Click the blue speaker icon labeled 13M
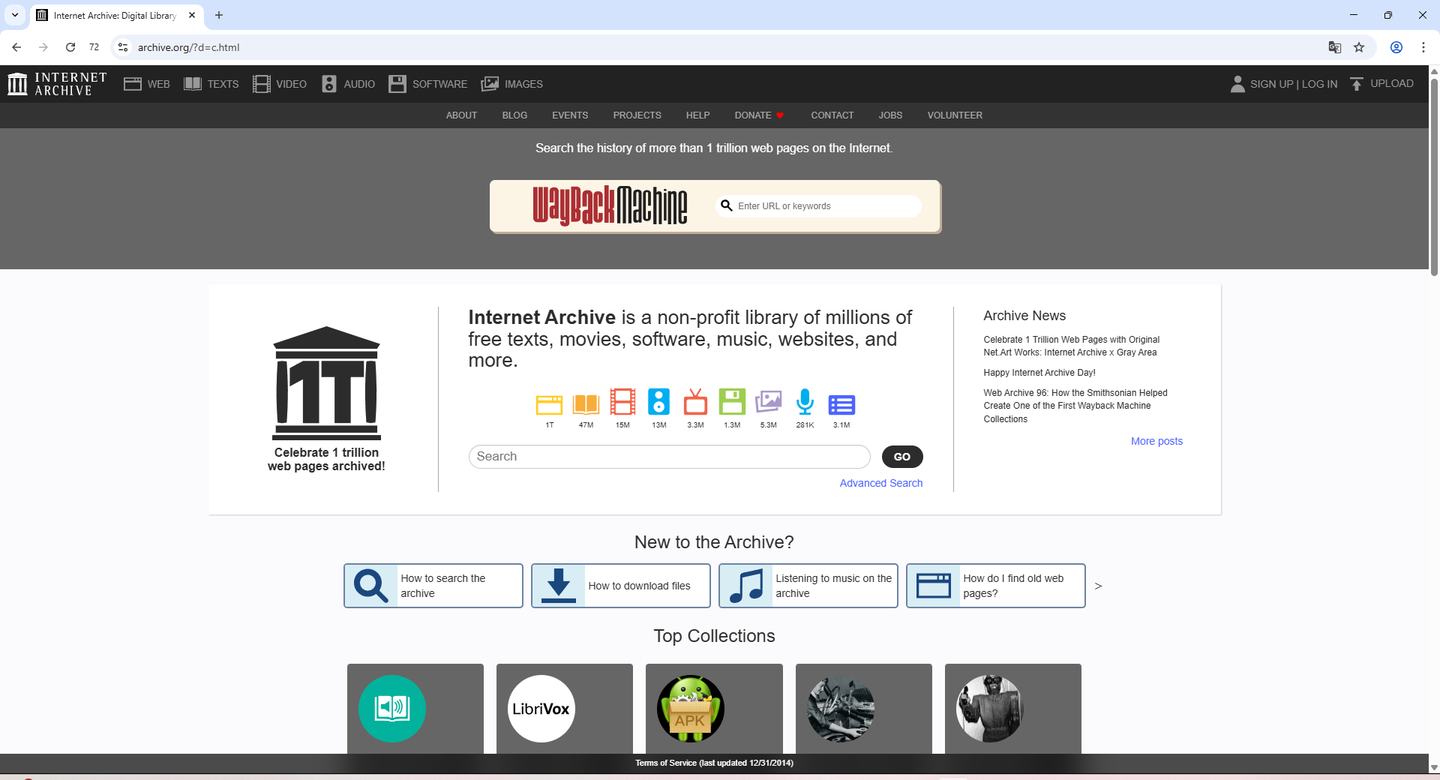The image size is (1440, 780). click(x=658, y=402)
